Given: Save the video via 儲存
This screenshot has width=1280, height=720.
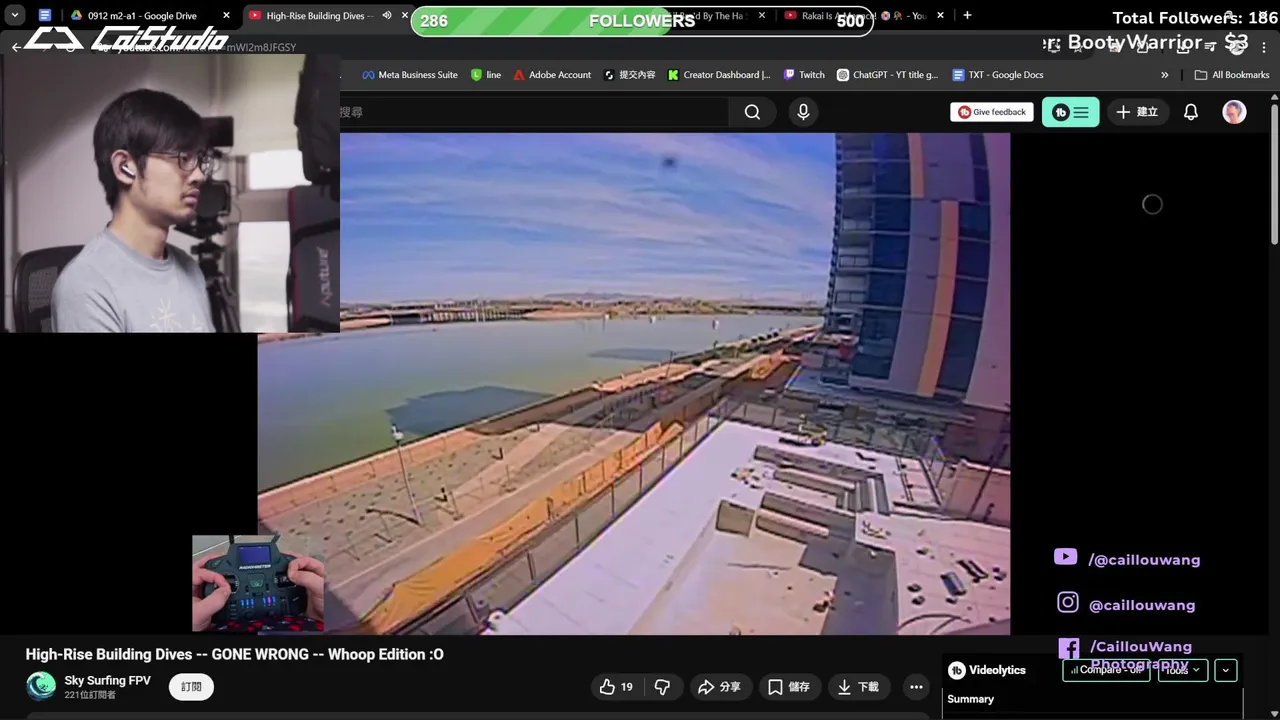Looking at the screenshot, I should (x=788, y=687).
